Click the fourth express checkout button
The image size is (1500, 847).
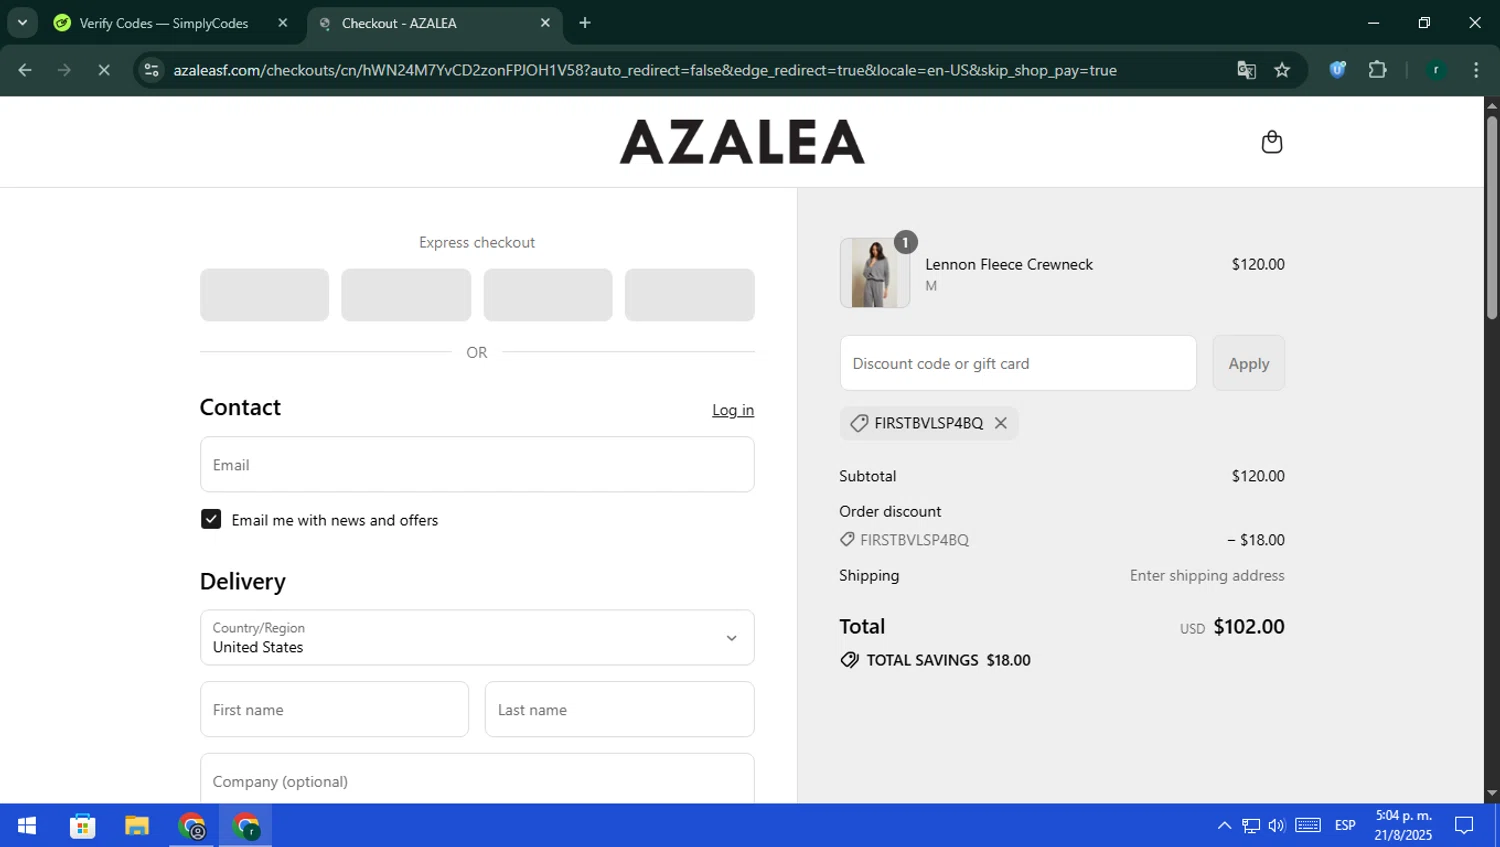(689, 295)
